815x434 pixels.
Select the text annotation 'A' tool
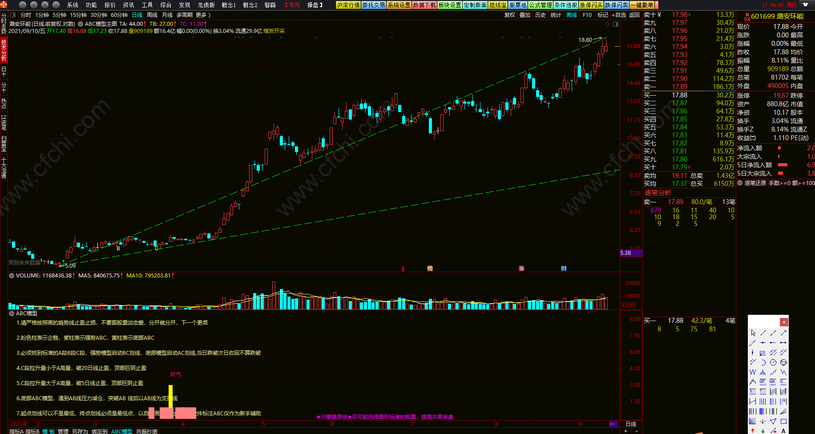(783, 430)
